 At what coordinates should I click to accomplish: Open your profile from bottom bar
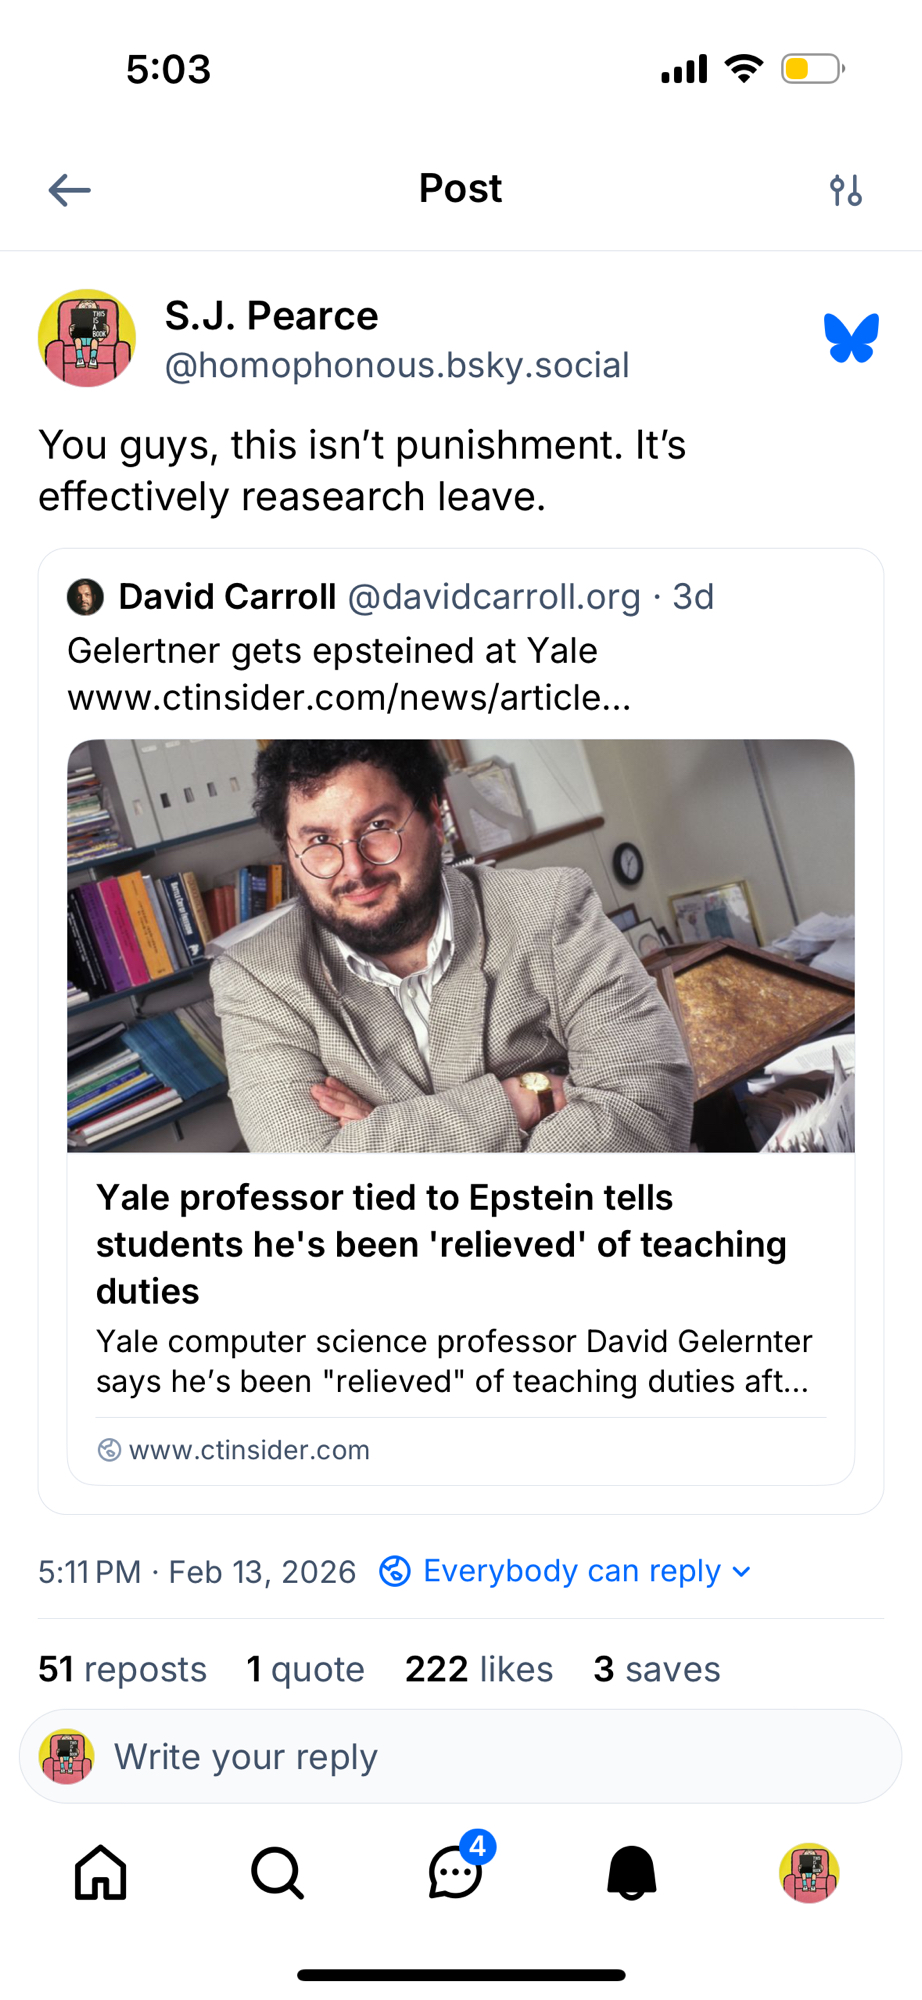(809, 1872)
